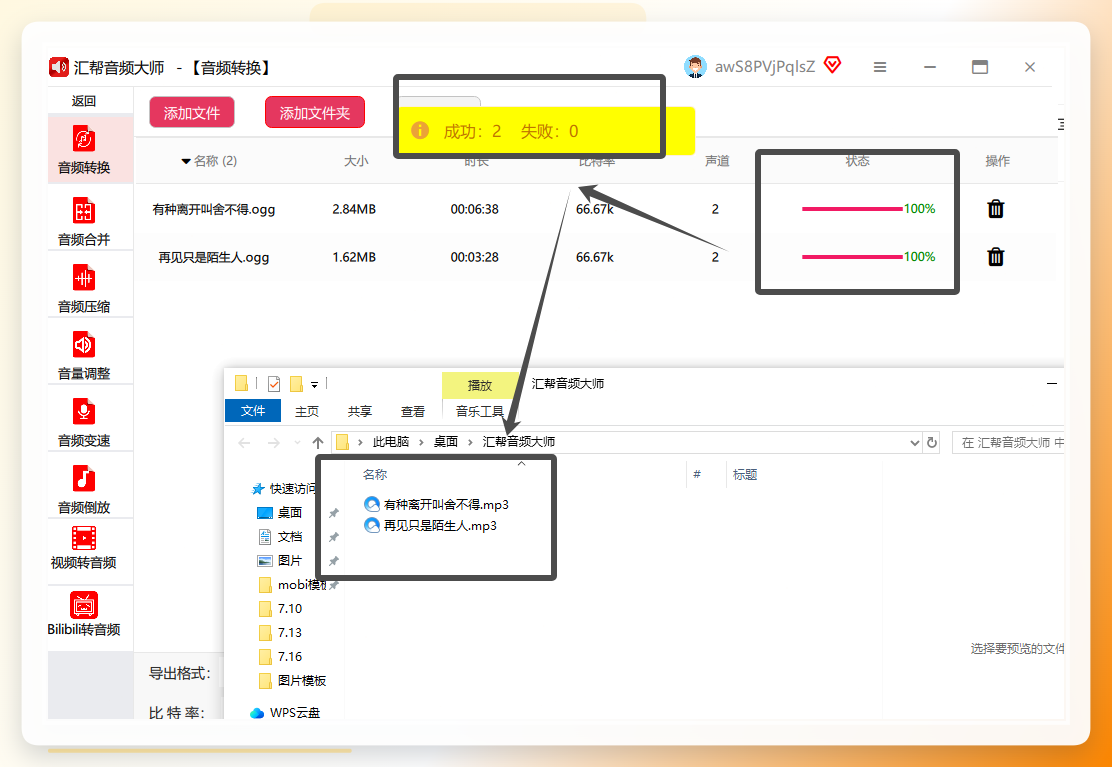Select the 快速访问 star item
The image size is (1112, 767).
tap(284, 489)
